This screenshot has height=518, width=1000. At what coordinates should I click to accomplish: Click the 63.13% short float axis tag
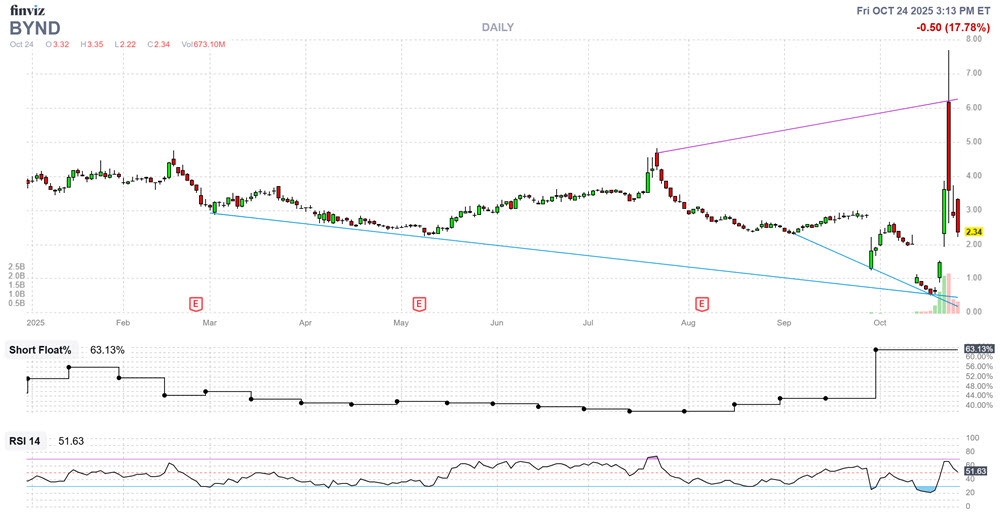click(979, 349)
